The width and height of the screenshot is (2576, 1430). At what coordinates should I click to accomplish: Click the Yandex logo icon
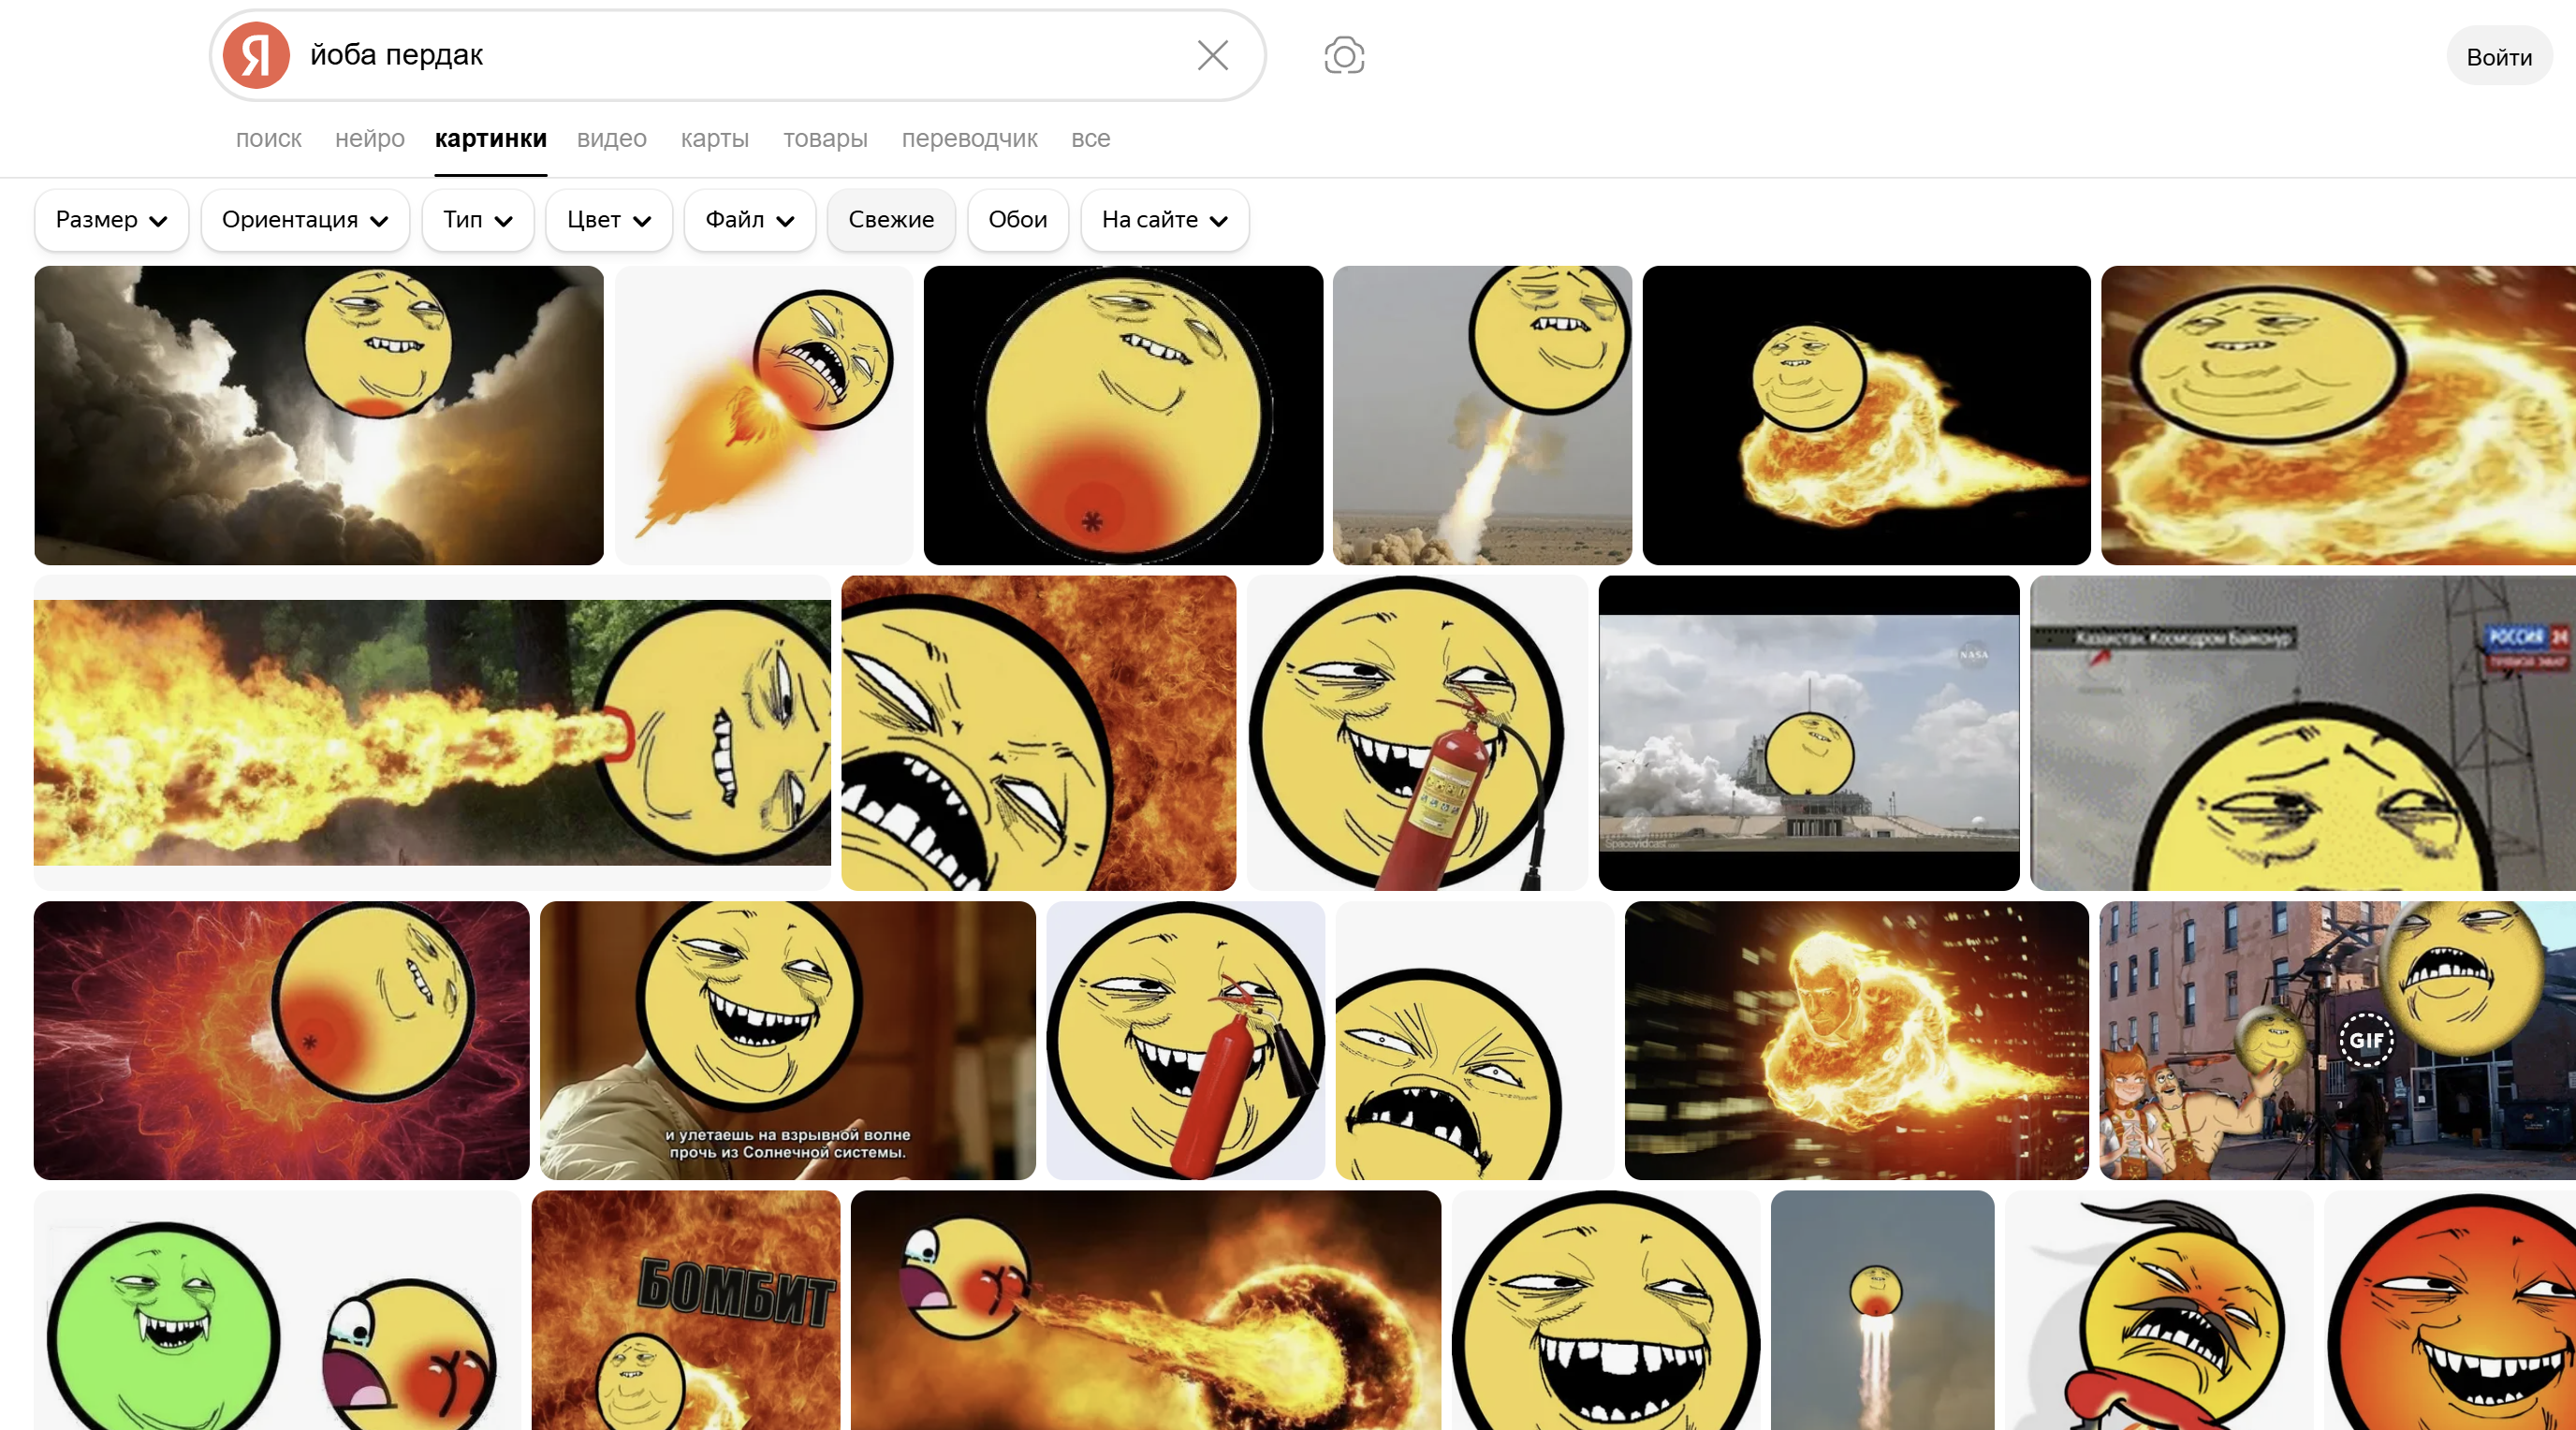coord(256,55)
